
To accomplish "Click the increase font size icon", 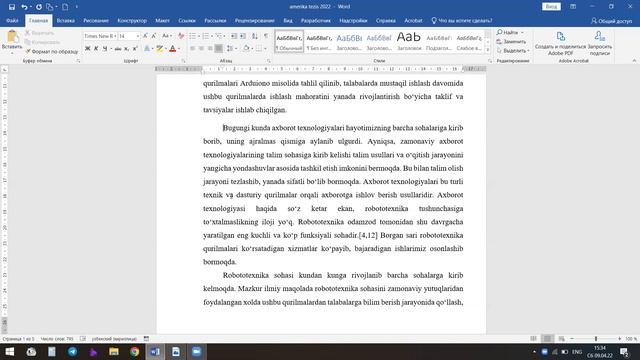I will 145,36.
